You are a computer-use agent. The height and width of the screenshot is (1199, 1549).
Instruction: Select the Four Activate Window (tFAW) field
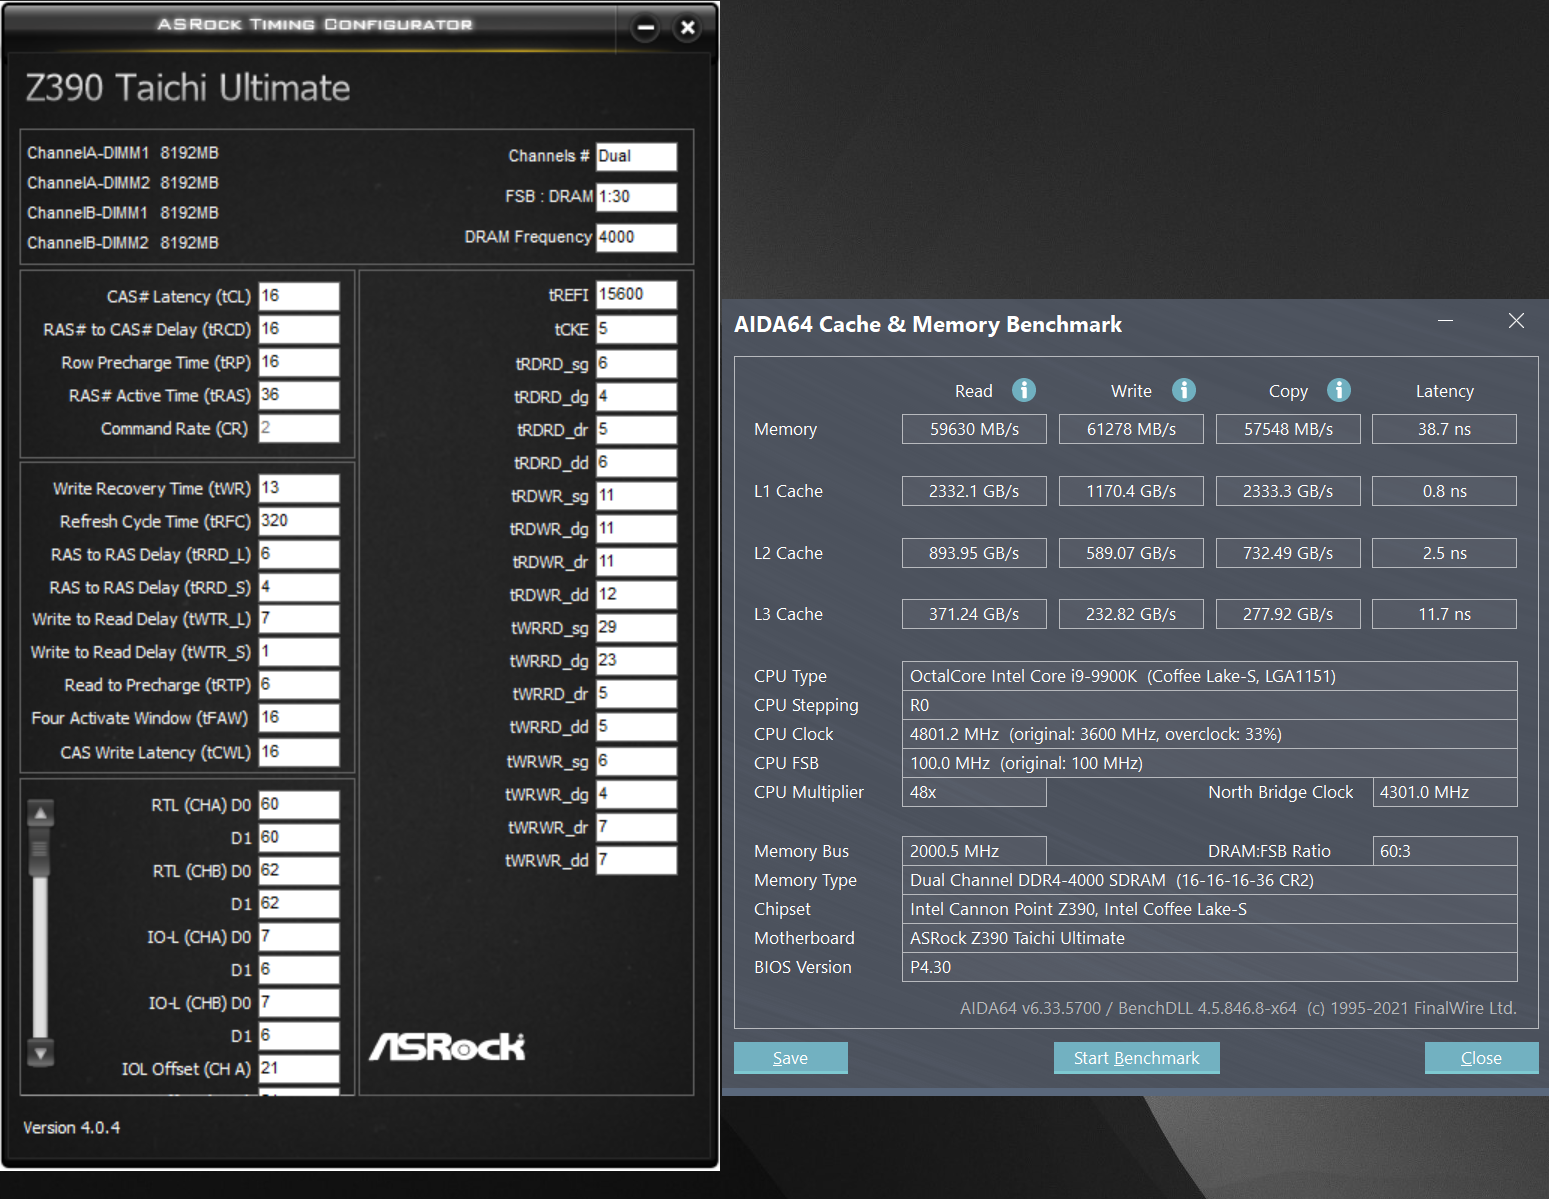[x=299, y=718]
